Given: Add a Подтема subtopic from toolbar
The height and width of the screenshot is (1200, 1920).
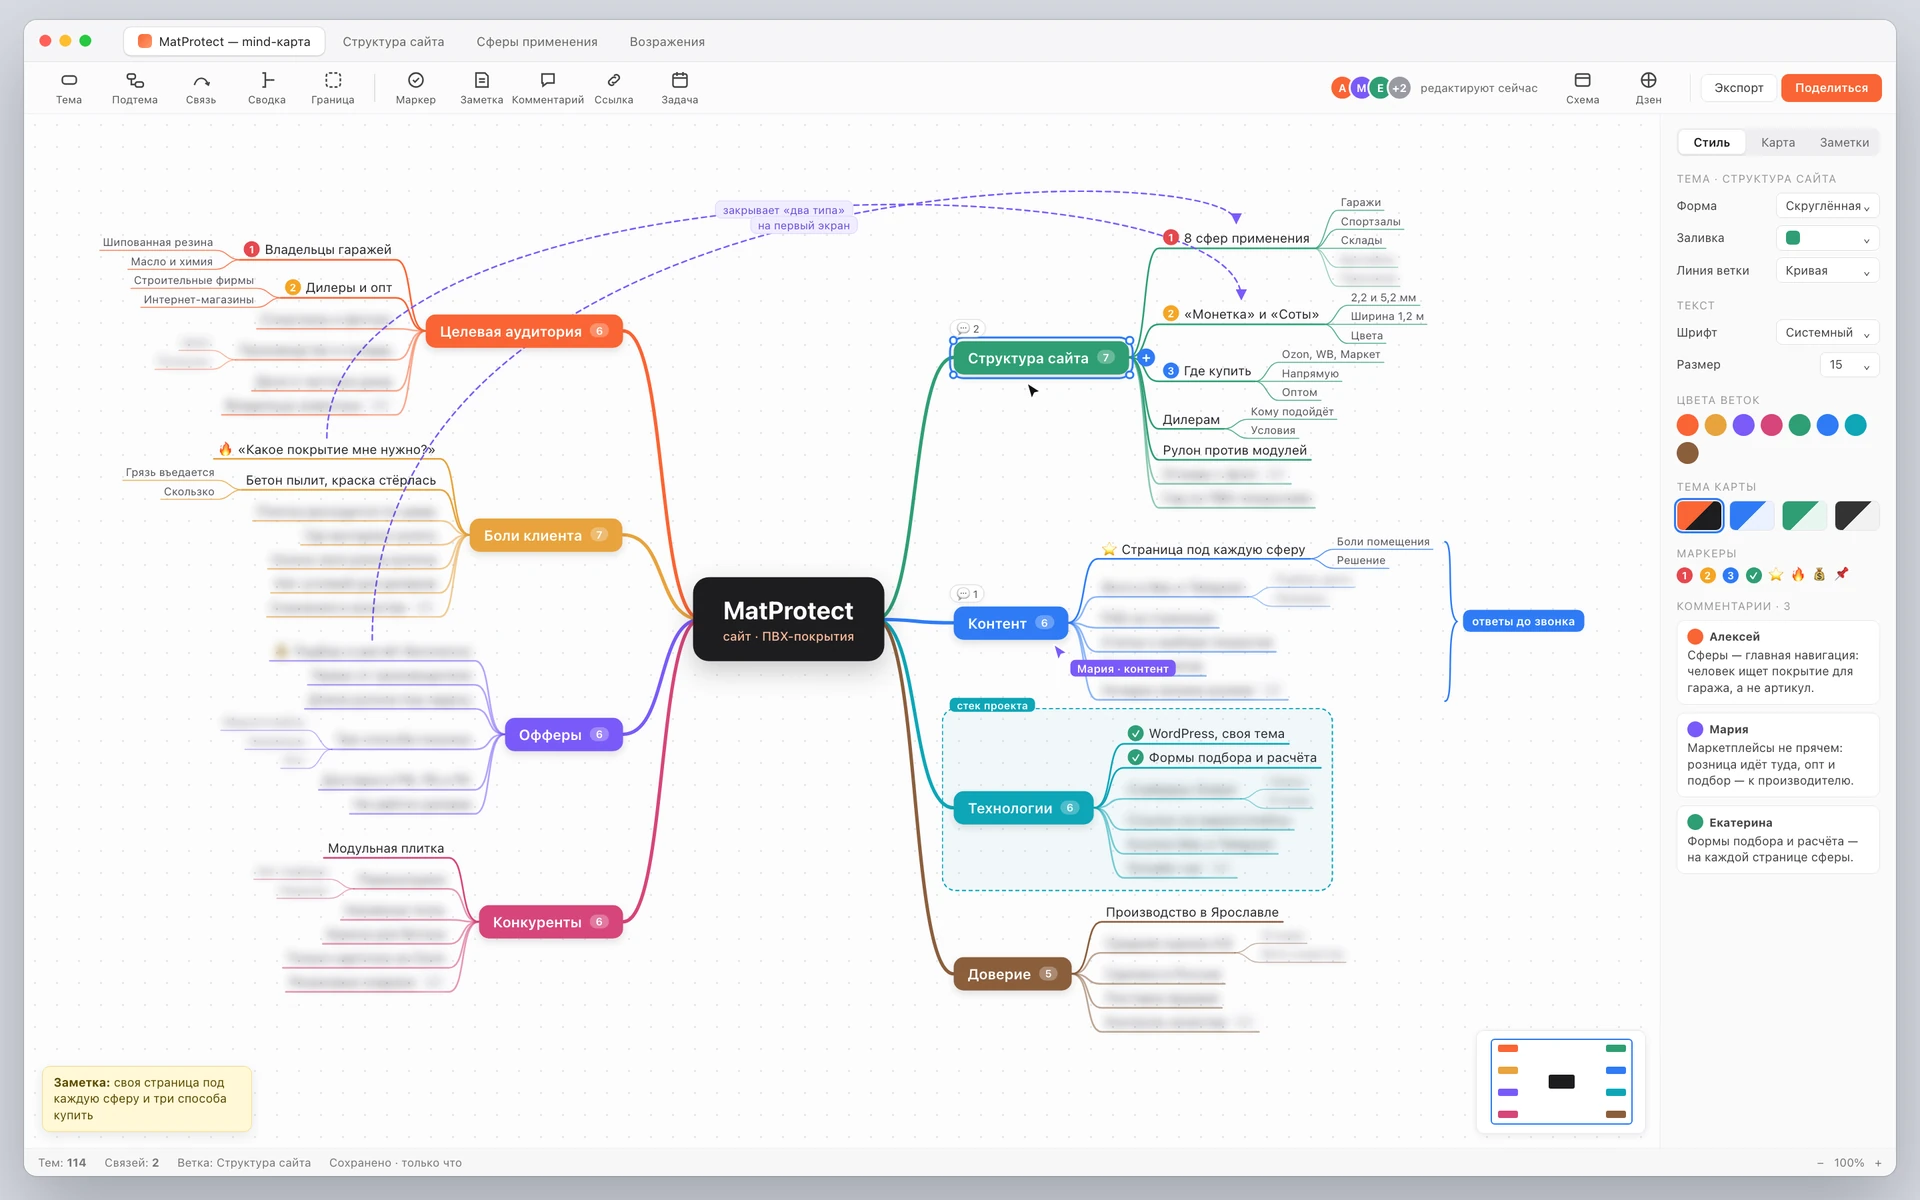Looking at the screenshot, I should pyautogui.click(x=135, y=88).
